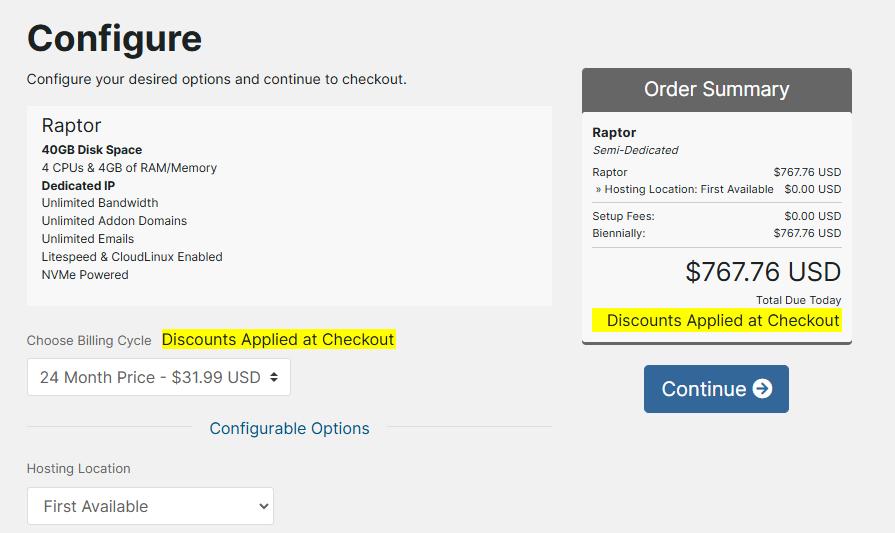The width and height of the screenshot is (895, 533).
Task: Select the Raptor title in the product box
Action: coord(71,126)
